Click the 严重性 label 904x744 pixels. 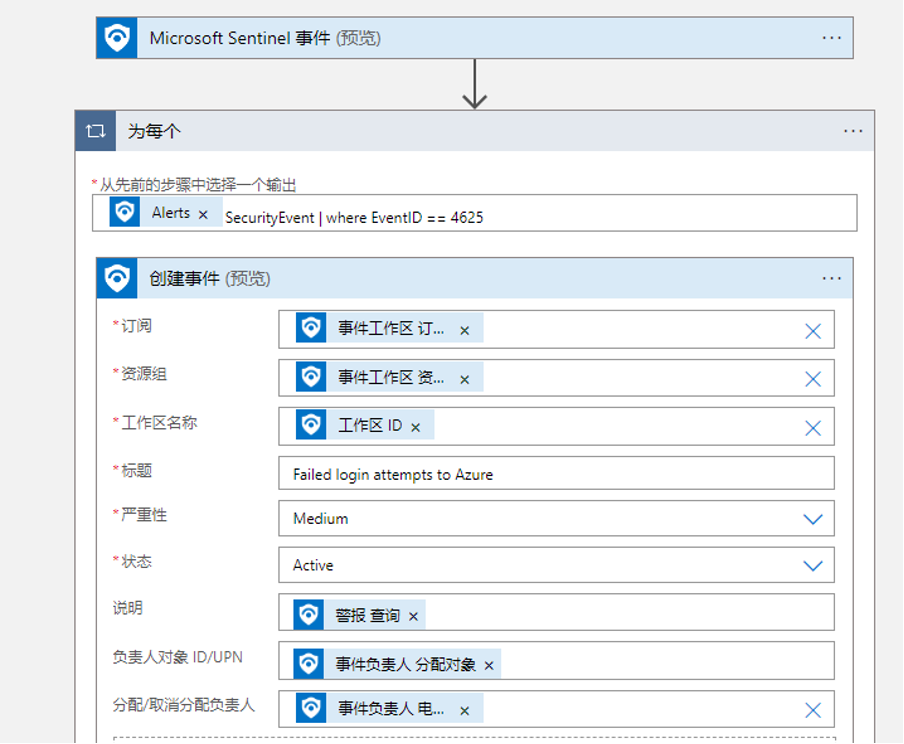coord(144,514)
